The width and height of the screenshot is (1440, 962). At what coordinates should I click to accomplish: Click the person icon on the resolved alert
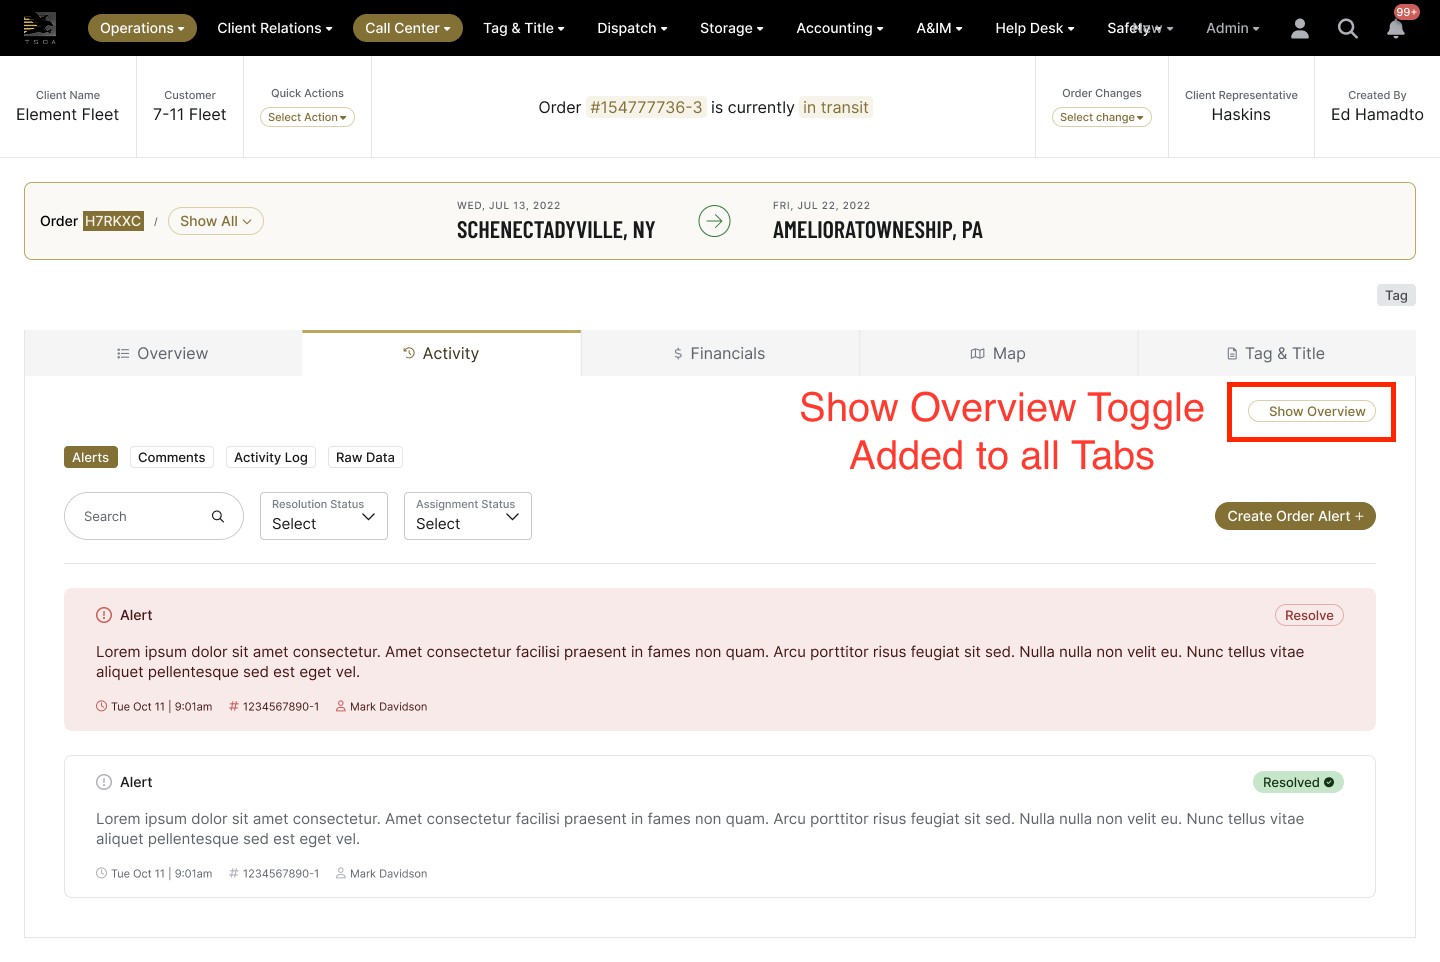[341, 873]
